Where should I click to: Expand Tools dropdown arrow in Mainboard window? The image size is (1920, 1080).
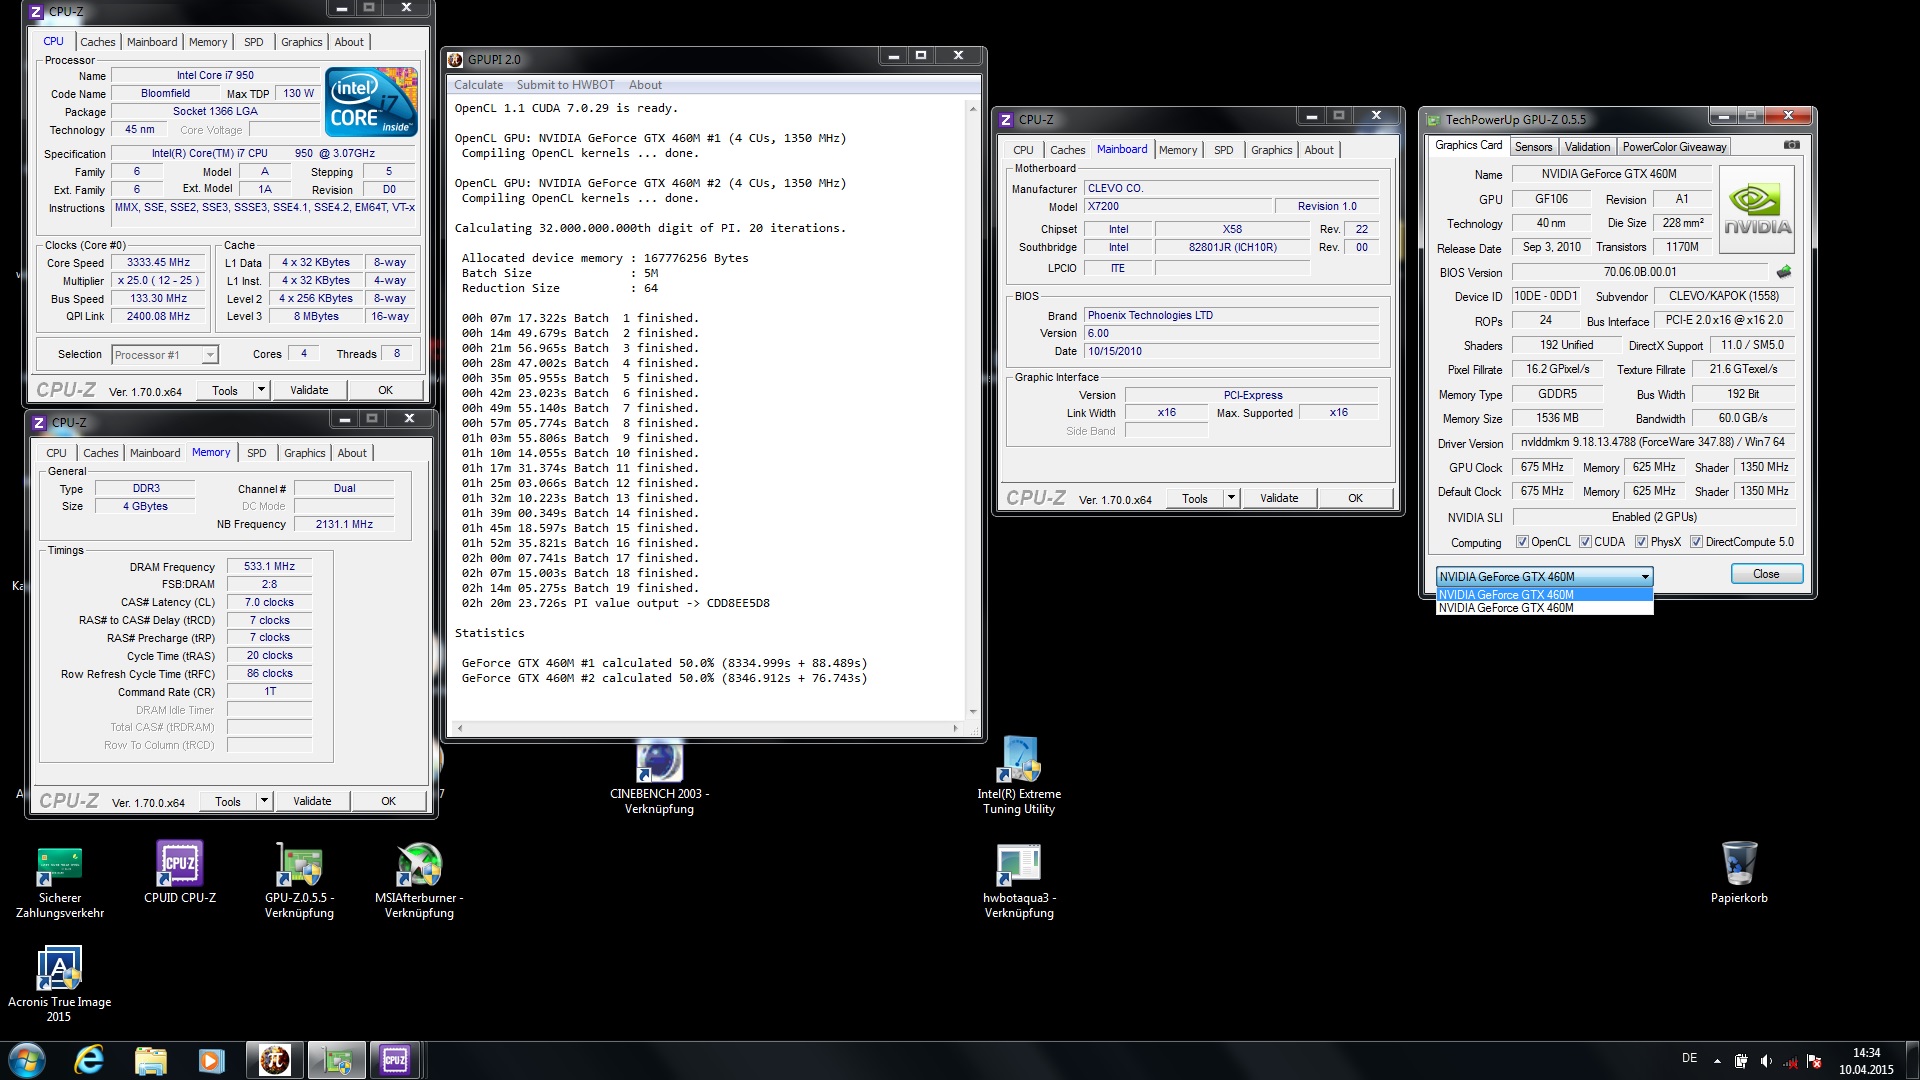tap(1231, 498)
